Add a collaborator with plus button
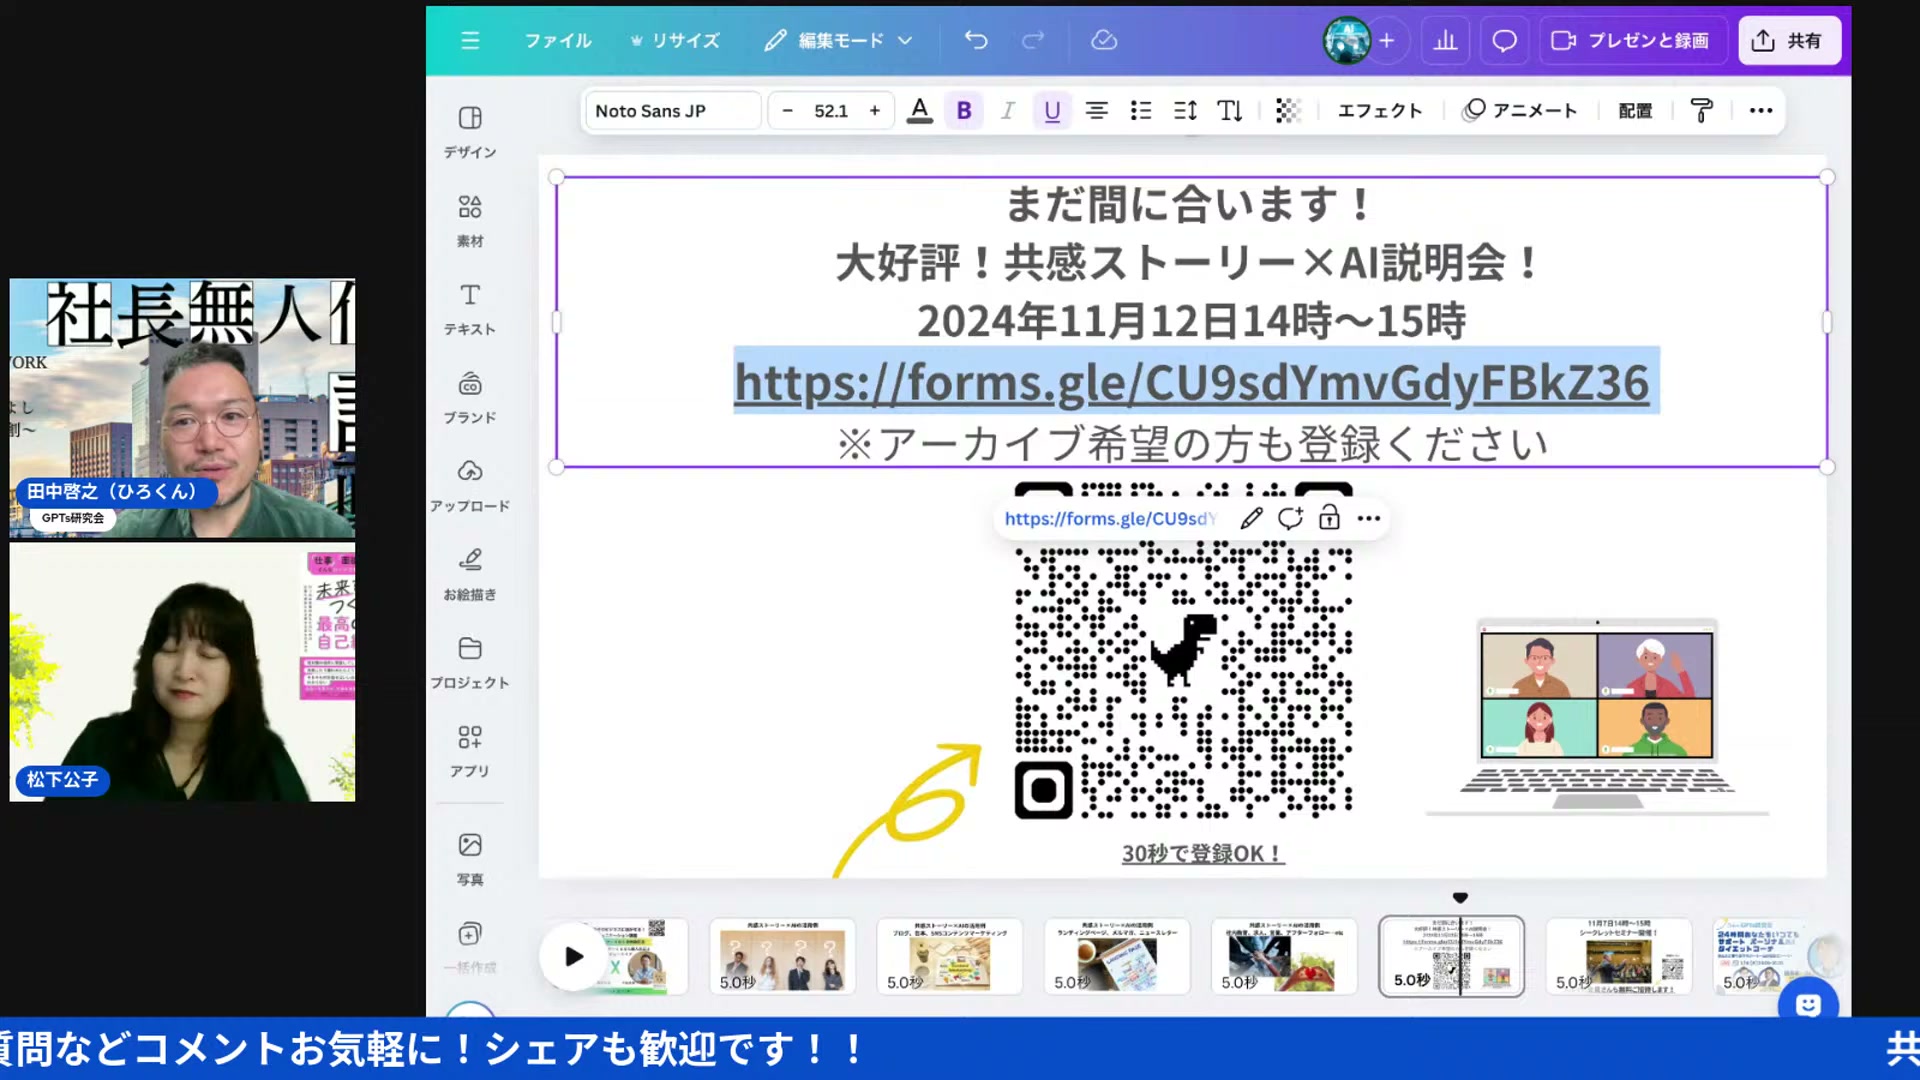The width and height of the screenshot is (1920, 1080). [x=1386, y=40]
